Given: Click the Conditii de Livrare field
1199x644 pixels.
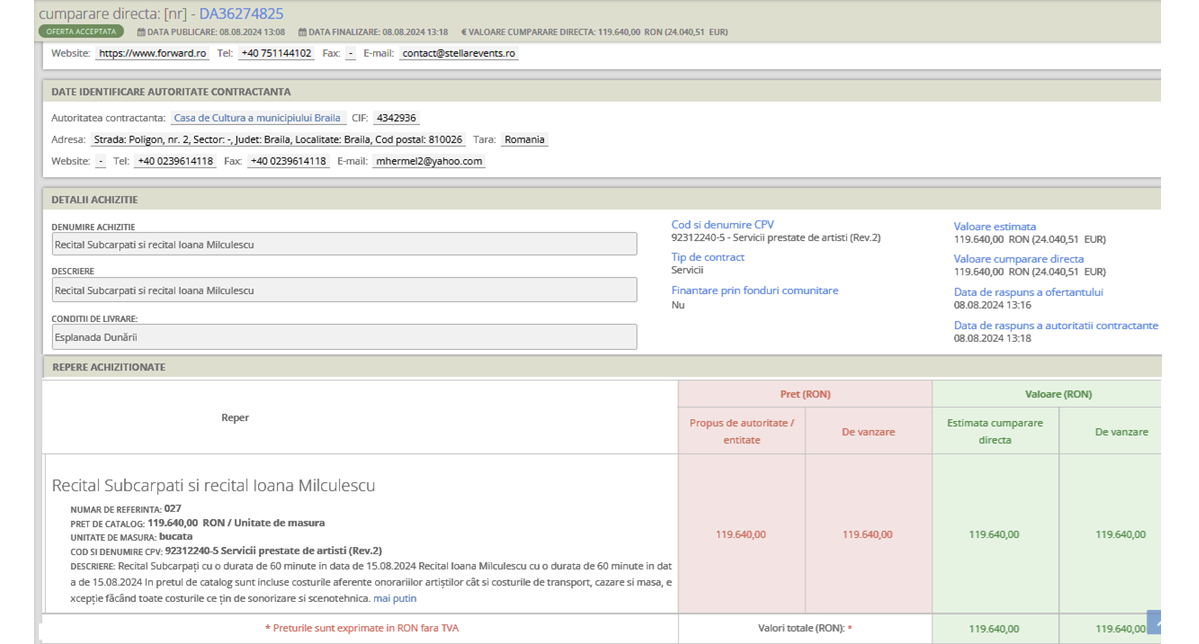Looking at the screenshot, I should 344,337.
